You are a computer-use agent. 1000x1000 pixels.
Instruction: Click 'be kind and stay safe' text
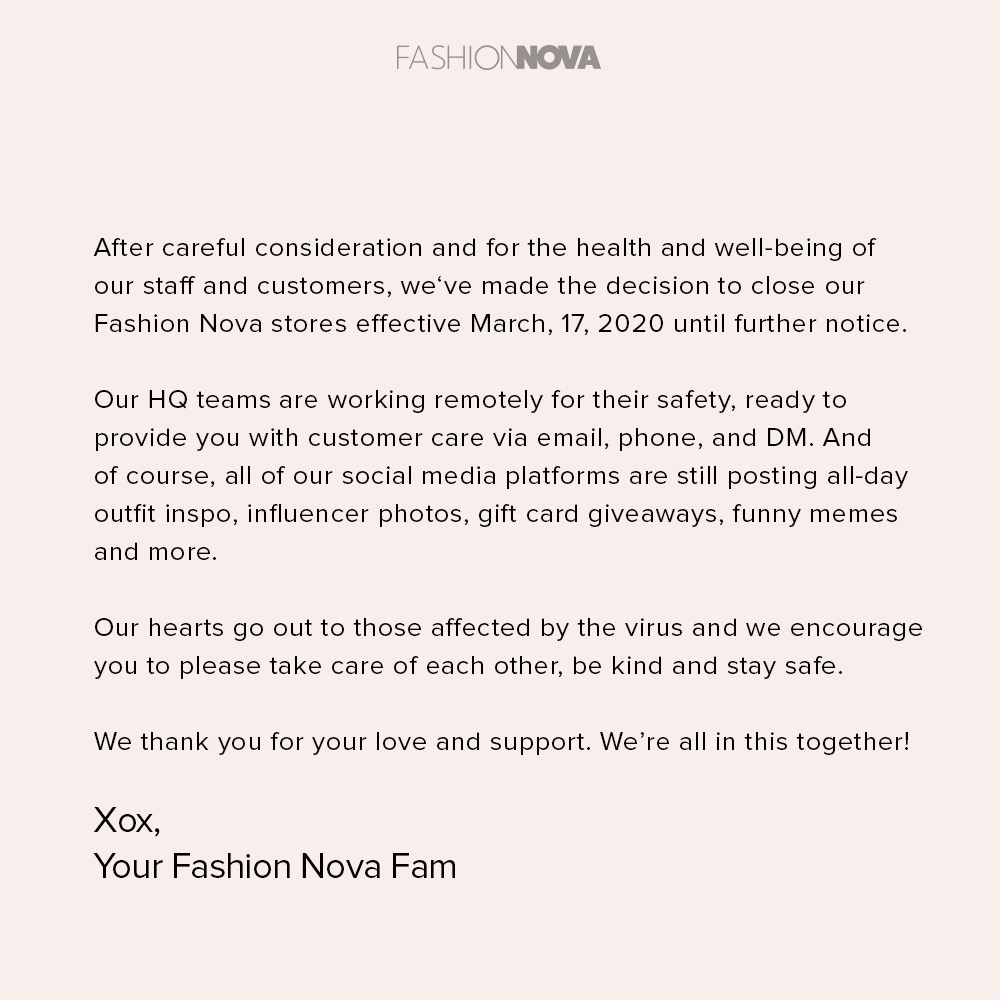click(708, 666)
